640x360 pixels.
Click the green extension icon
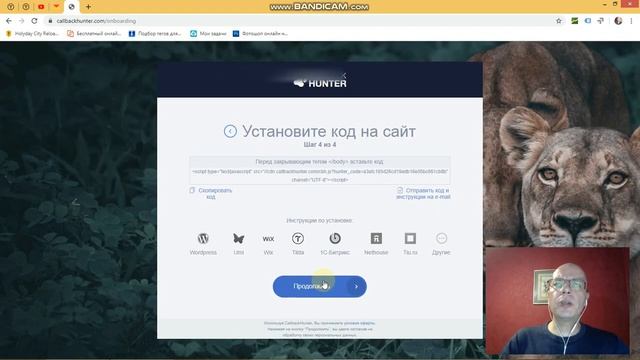pos(575,21)
